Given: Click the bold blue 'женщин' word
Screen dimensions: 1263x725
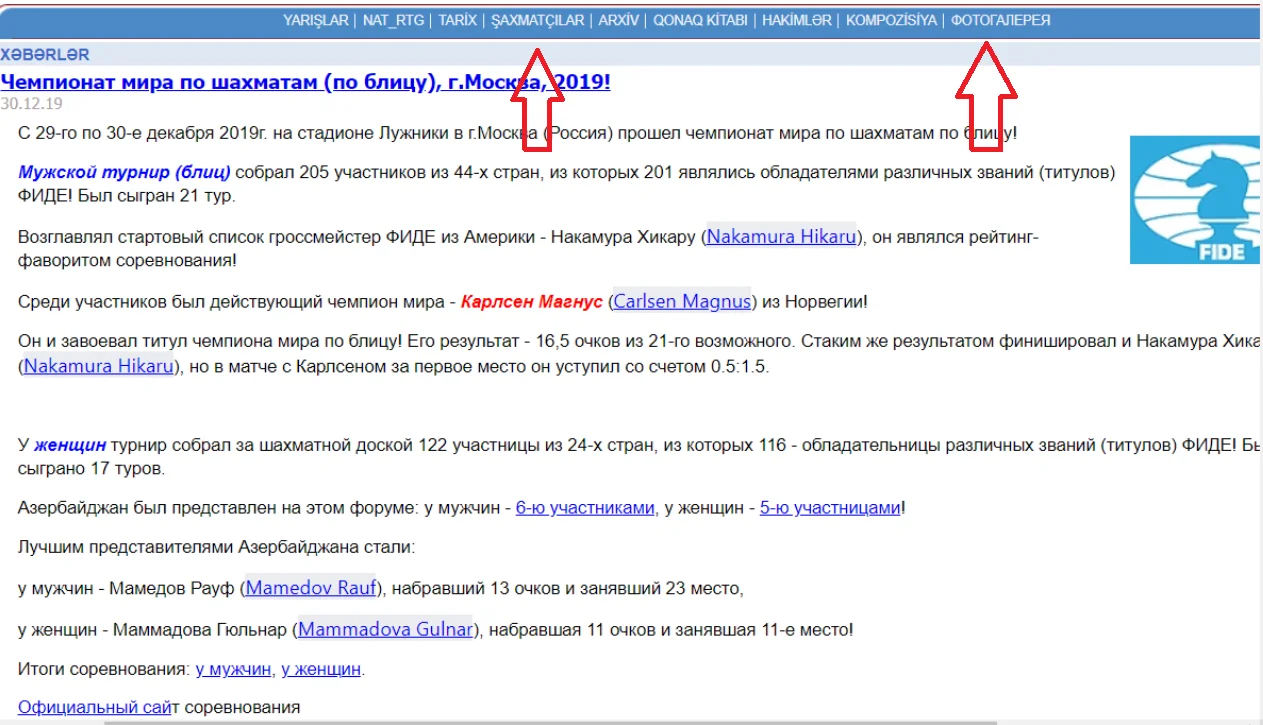Looking at the screenshot, I should (x=71, y=444).
